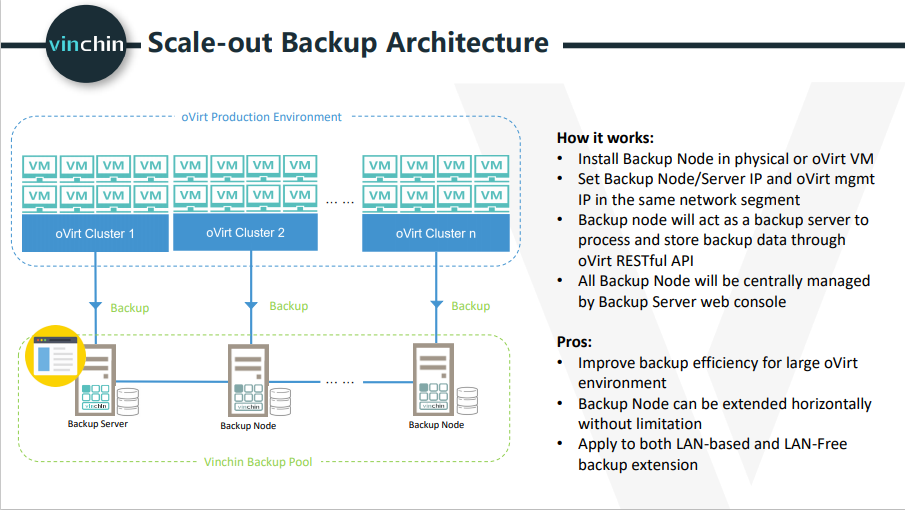Click 'All Backup Node will be centrally managed' text
905x510 pixels.
coord(724,291)
